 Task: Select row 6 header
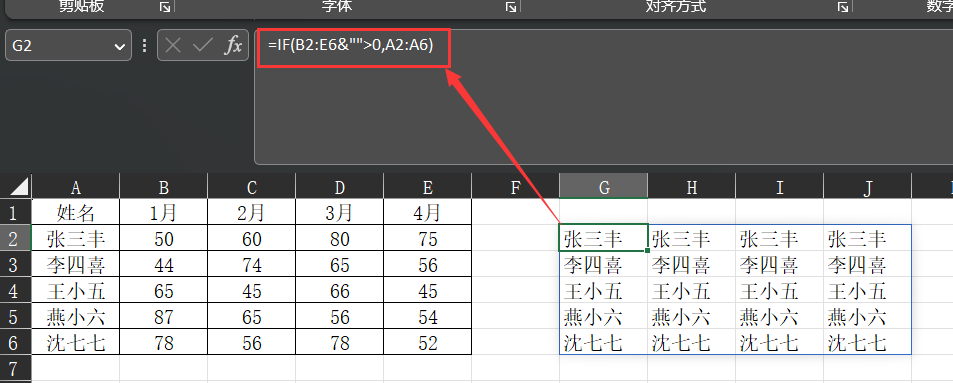15,342
